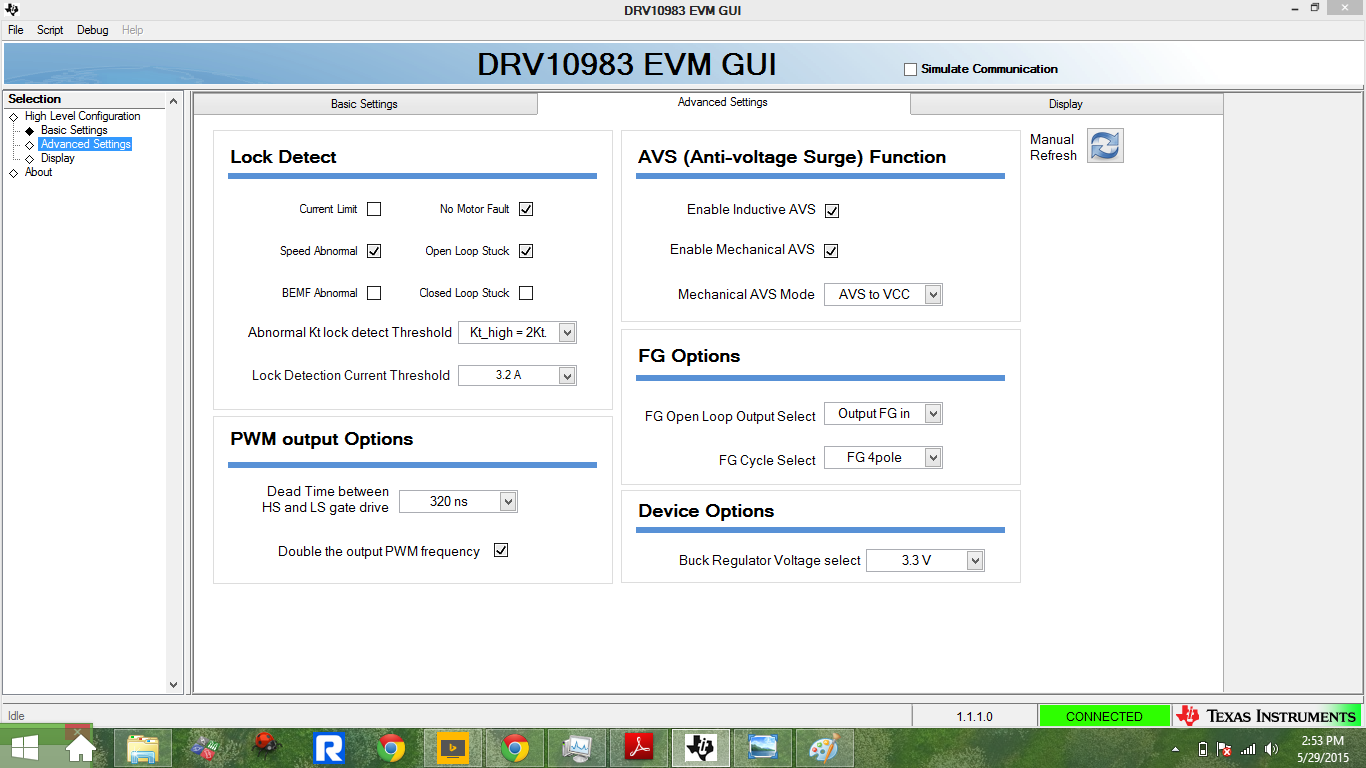The width and height of the screenshot is (1366, 768).
Task: Select High Level Configuration in Selection tree
Action: pyautogui.click(x=82, y=116)
